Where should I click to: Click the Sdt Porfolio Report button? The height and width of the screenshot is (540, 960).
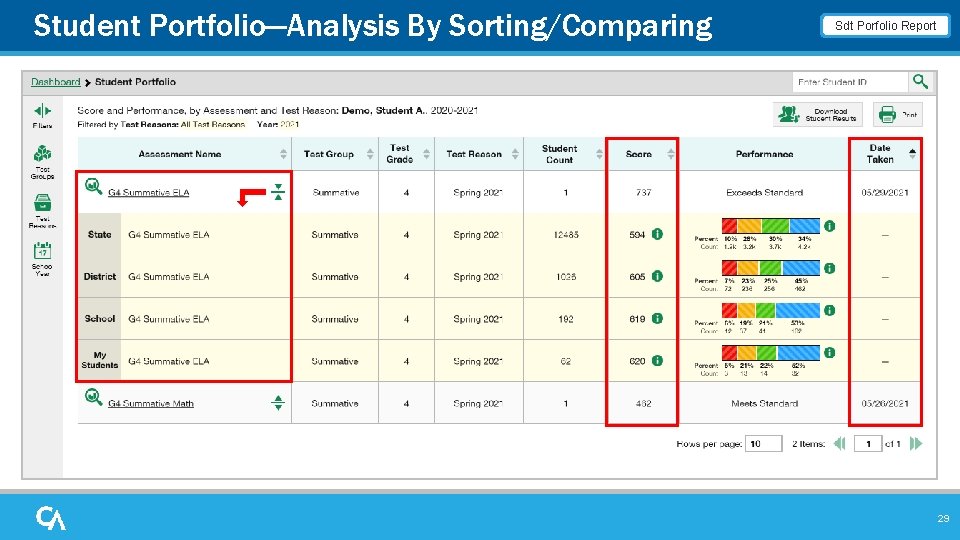(x=885, y=26)
